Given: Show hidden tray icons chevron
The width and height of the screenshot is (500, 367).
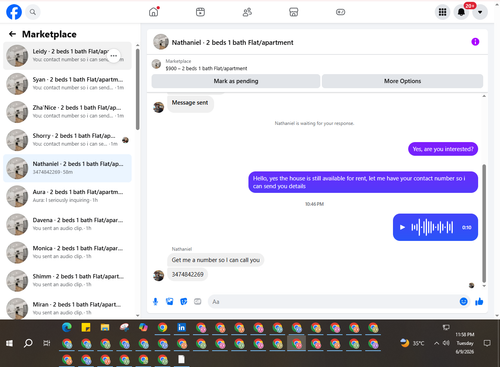Looking at the screenshot, I should 436,343.
